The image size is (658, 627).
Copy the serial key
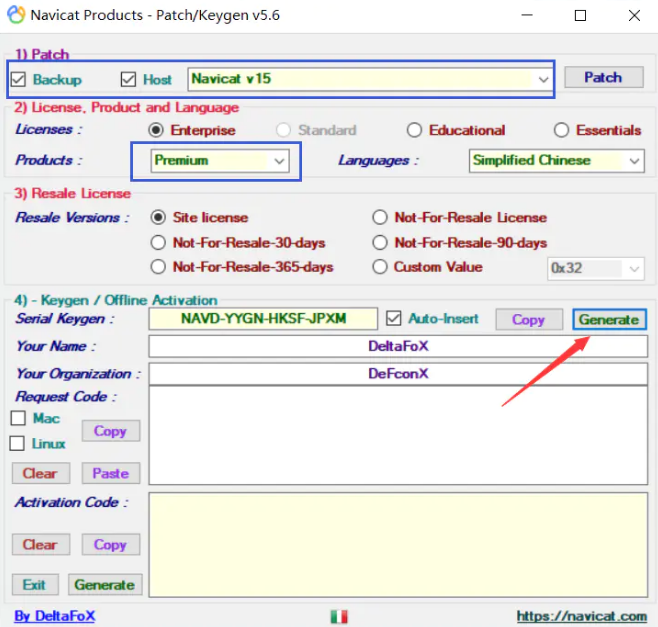pyautogui.click(x=529, y=320)
